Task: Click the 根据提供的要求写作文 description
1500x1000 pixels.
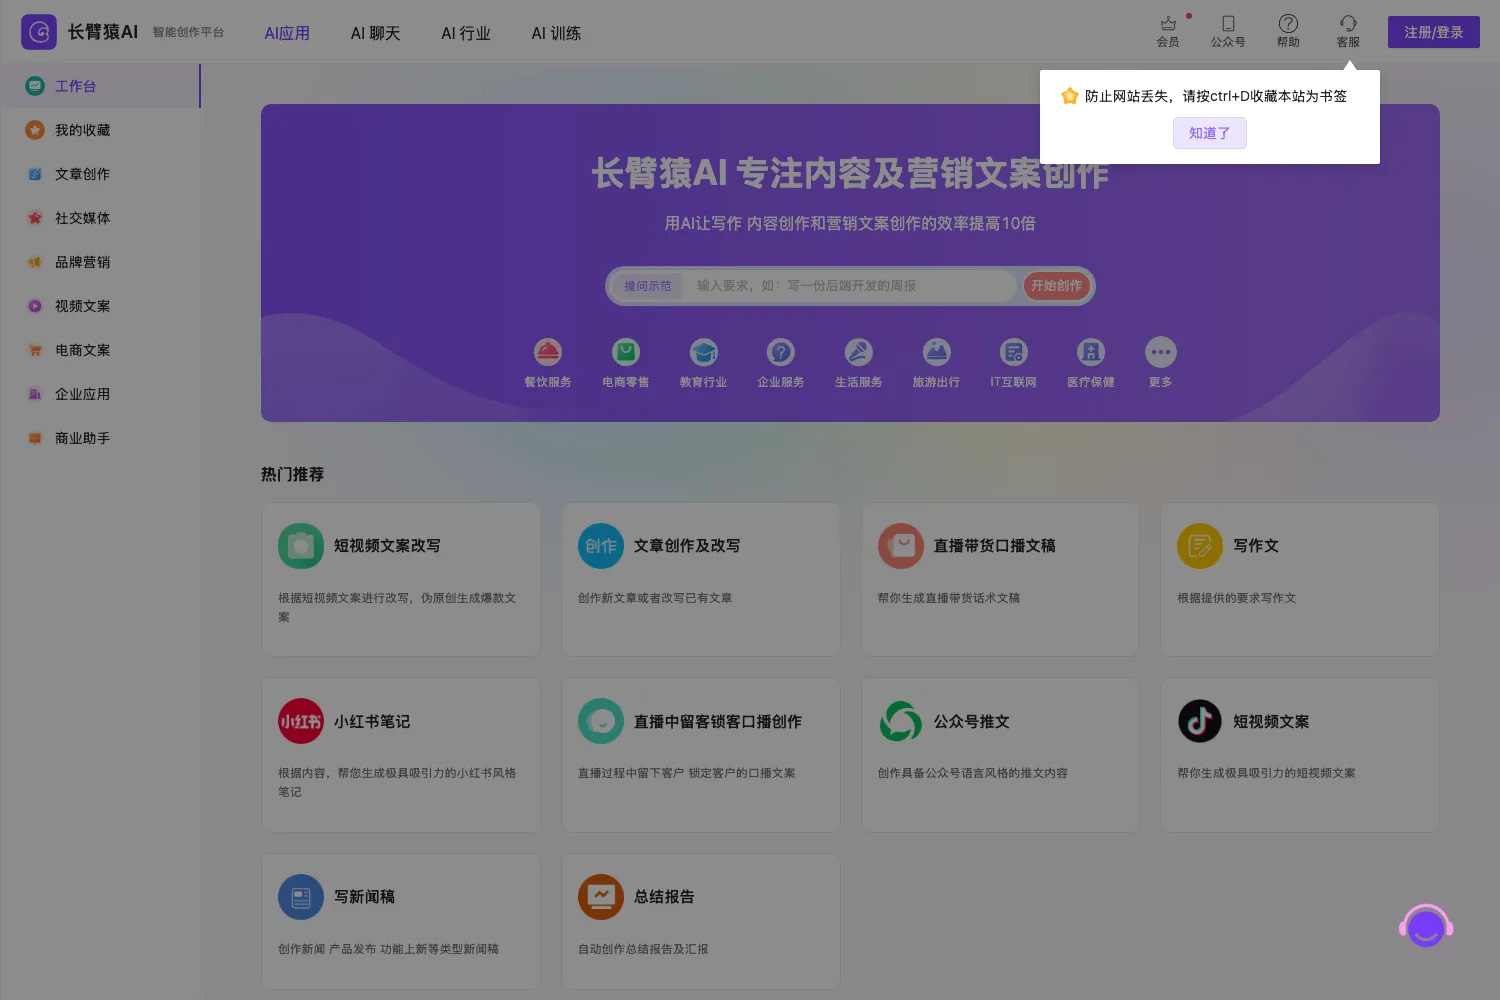Action: coord(1236,598)
